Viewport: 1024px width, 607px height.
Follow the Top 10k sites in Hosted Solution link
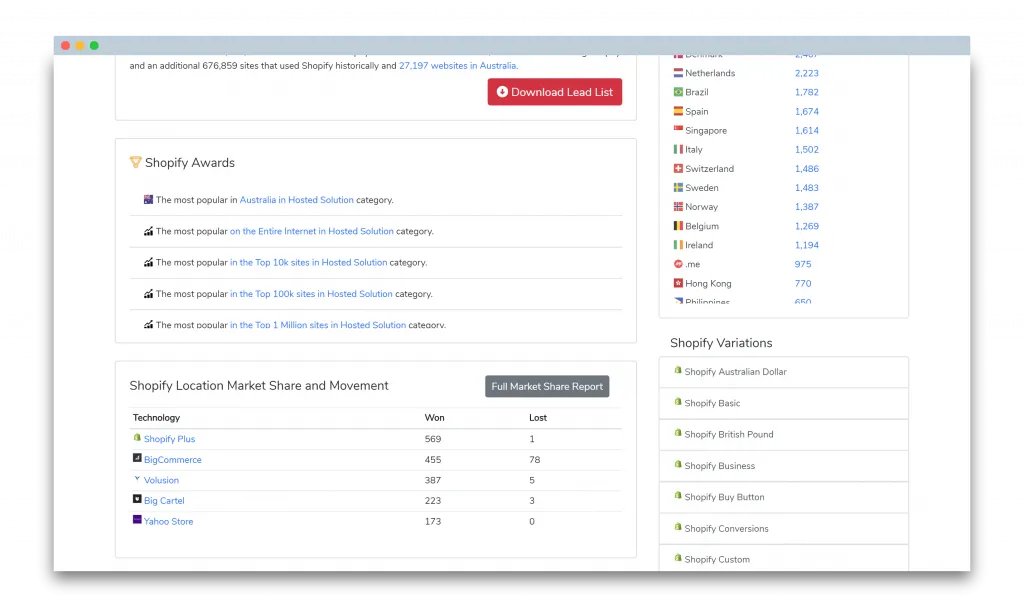[x=308, y=263]
